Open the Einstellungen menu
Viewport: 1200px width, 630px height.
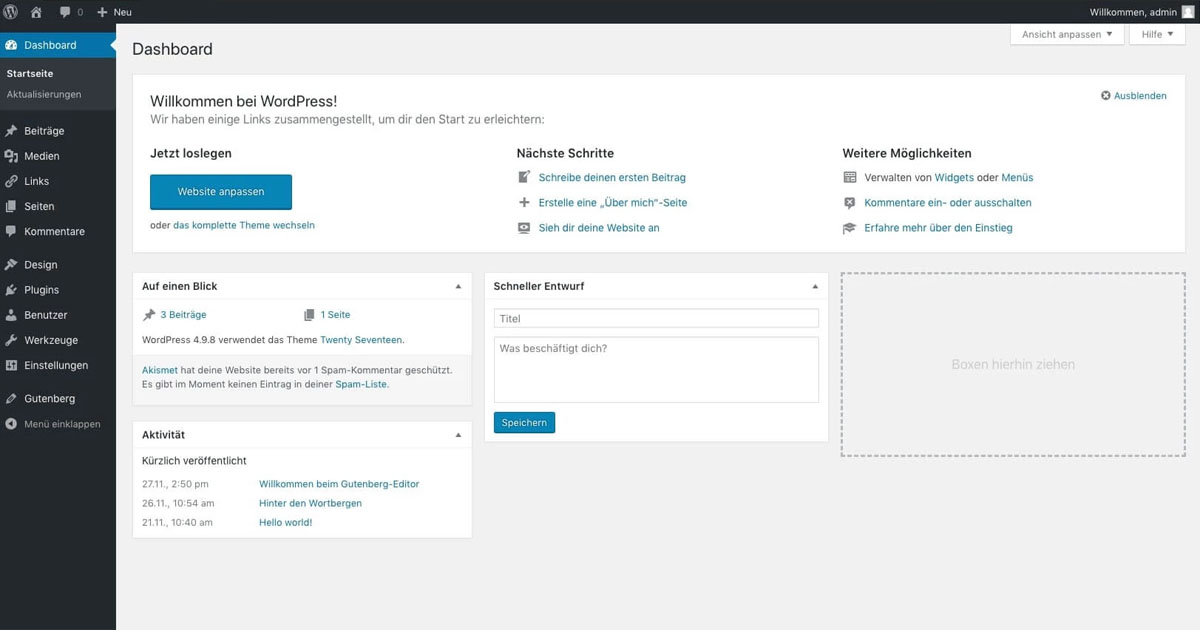pos(58,365)
